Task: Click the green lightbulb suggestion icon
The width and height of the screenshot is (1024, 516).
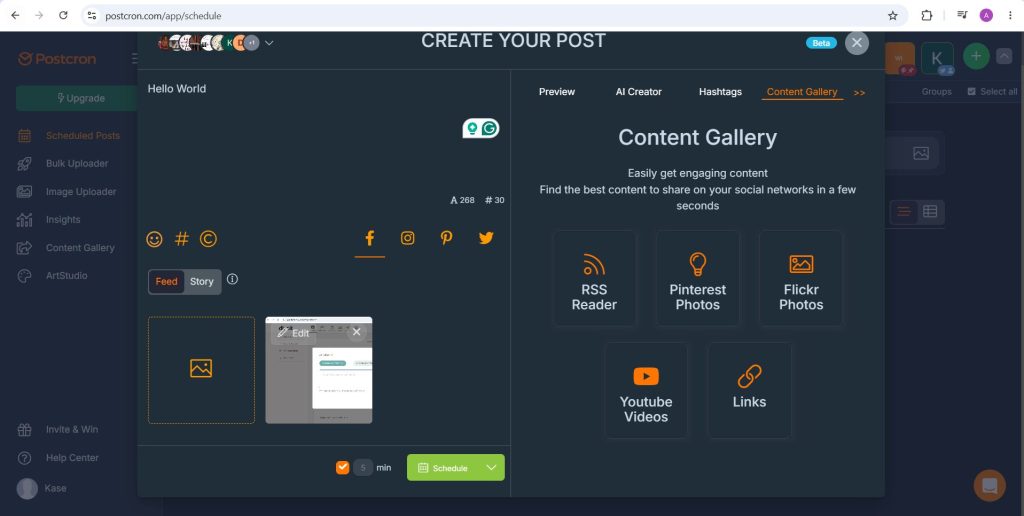Action: click(472, 129)
